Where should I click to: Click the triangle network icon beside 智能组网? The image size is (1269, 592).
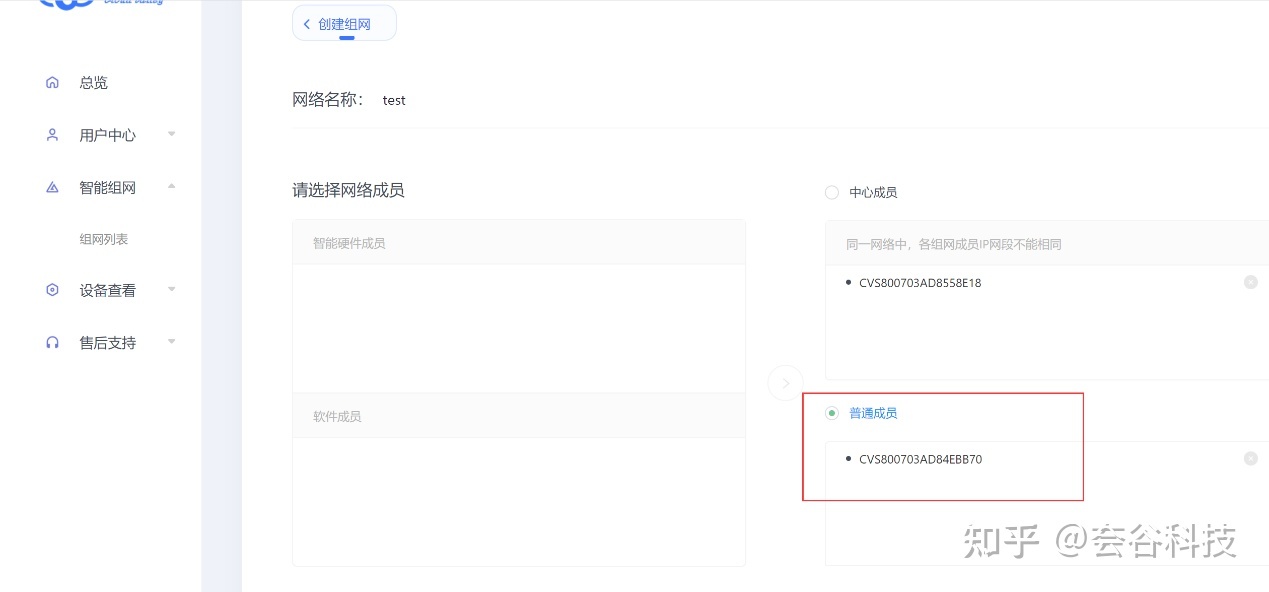point(53,187)
